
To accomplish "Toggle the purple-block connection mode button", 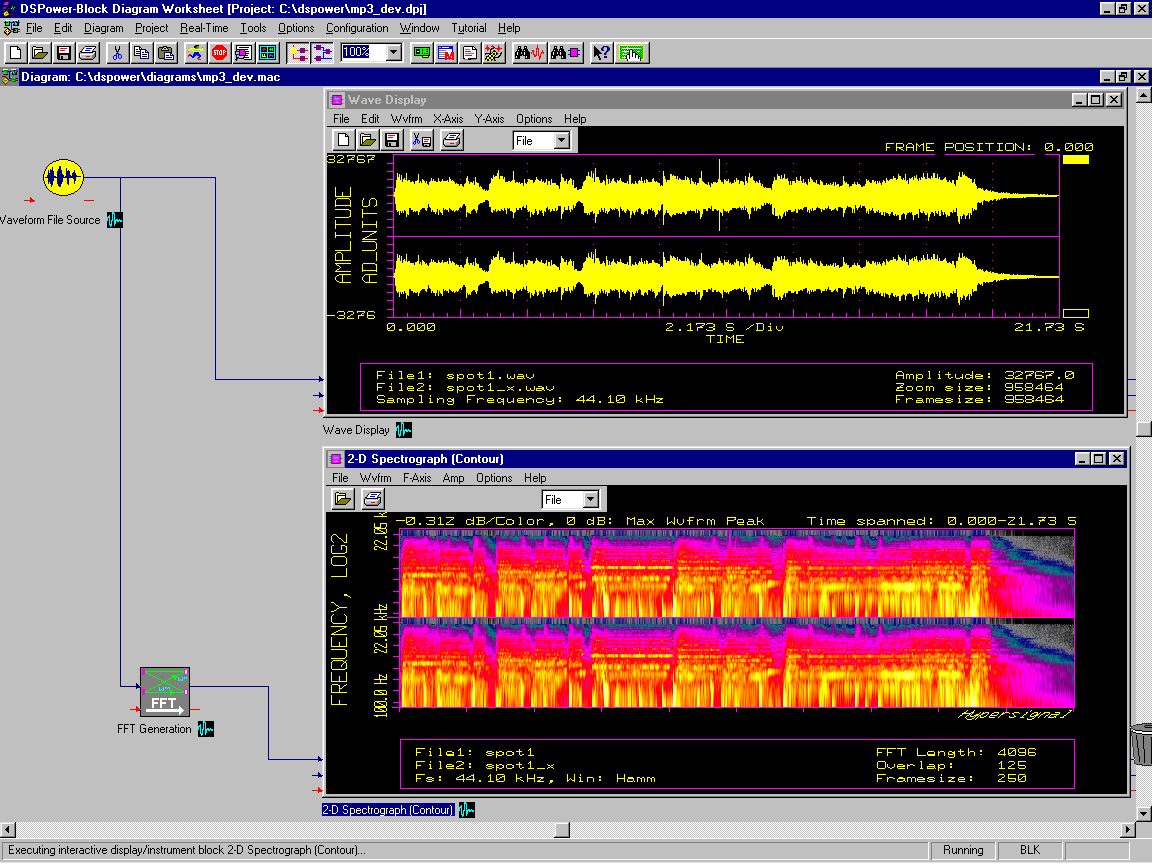I will tap(323, 53).
